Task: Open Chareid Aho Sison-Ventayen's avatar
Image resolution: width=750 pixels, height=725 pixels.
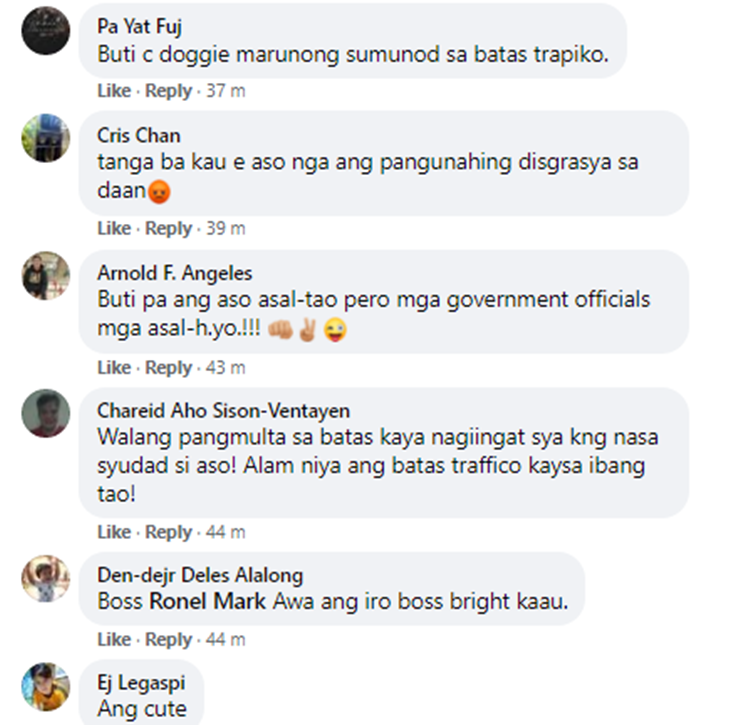Action: (x=46, y=413)
